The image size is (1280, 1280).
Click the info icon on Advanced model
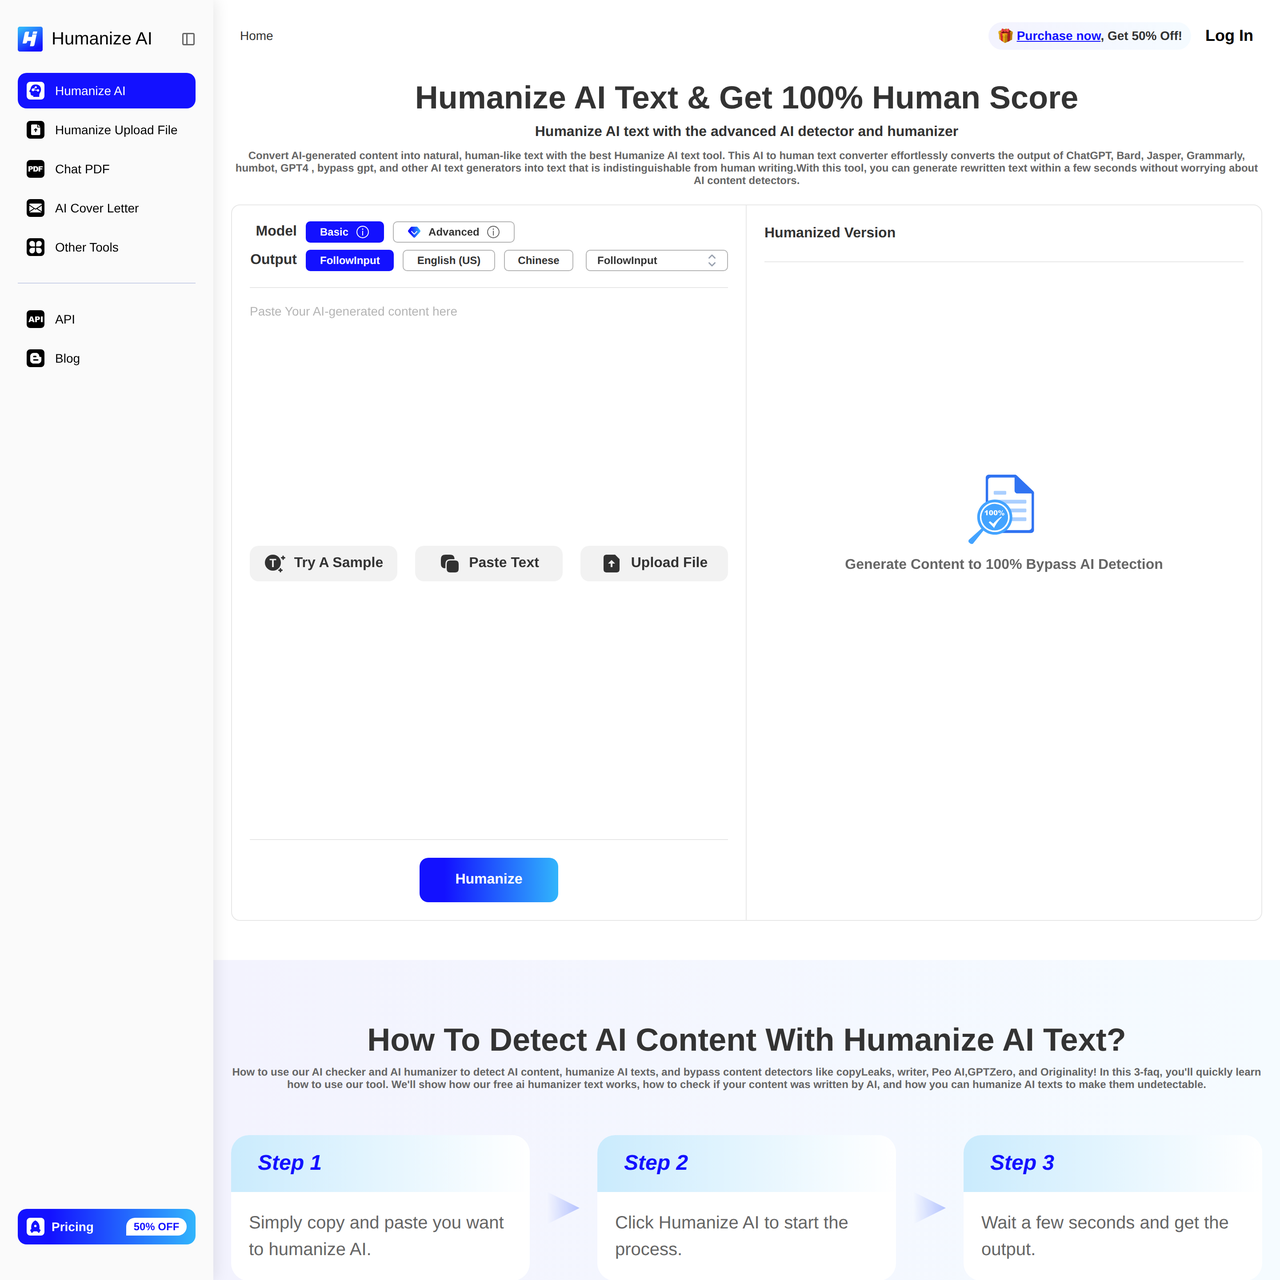[x=493, y=232]
